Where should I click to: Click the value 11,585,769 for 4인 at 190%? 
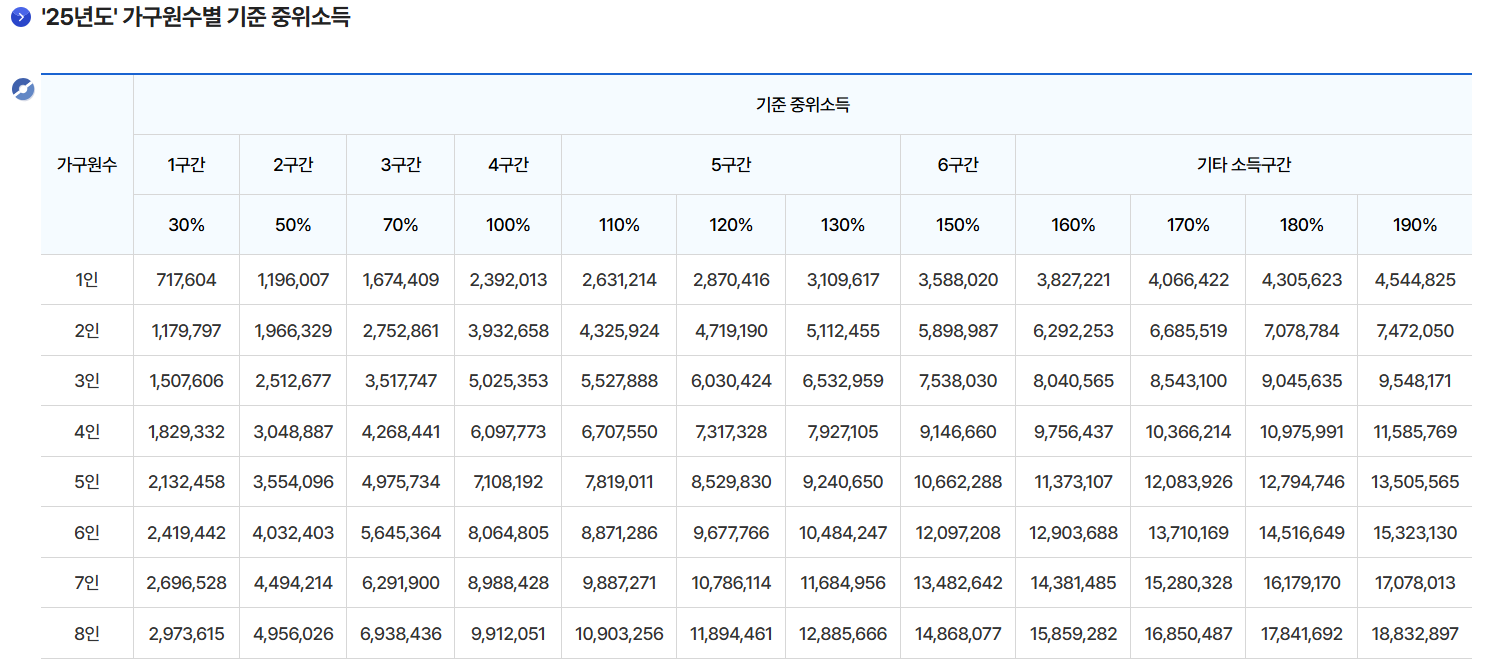[1414, 431]
